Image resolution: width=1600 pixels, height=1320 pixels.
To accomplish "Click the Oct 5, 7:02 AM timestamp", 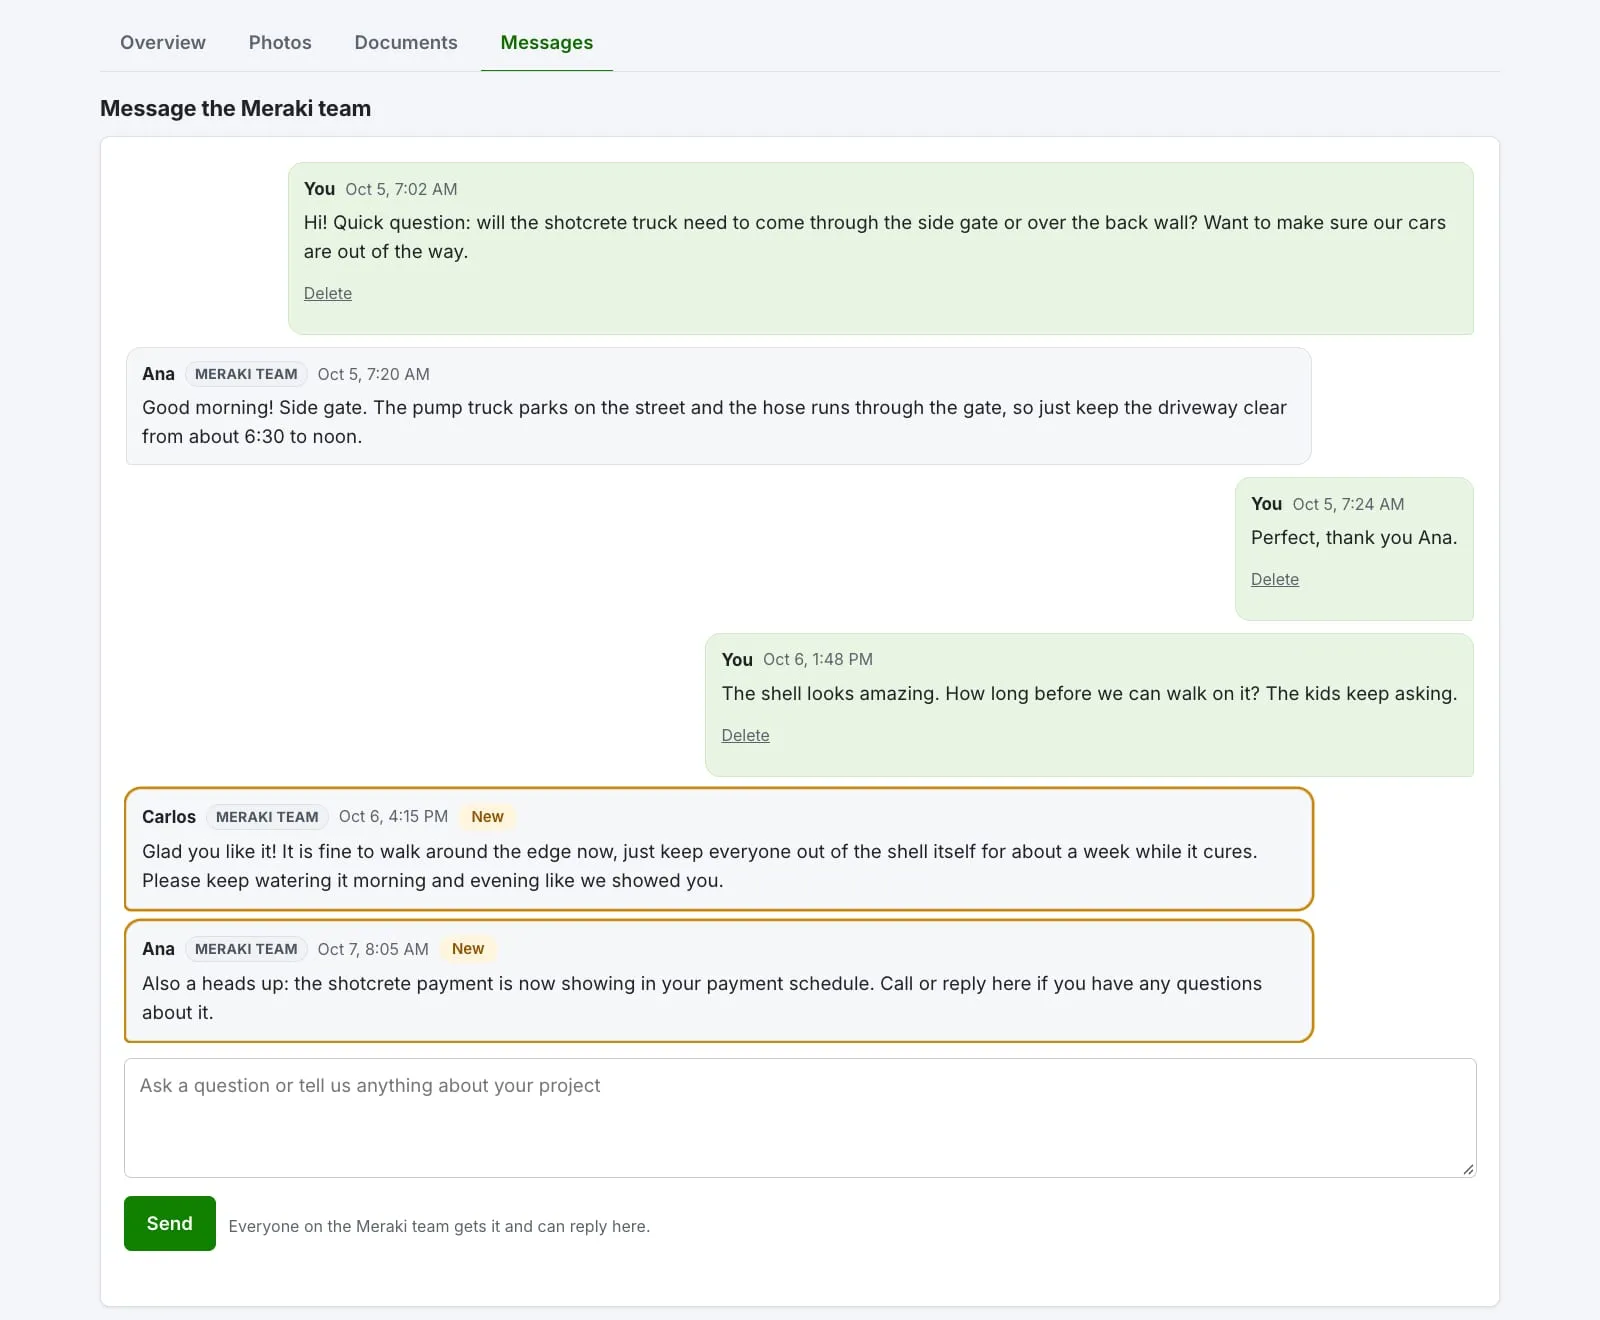I will pos(401,189).
